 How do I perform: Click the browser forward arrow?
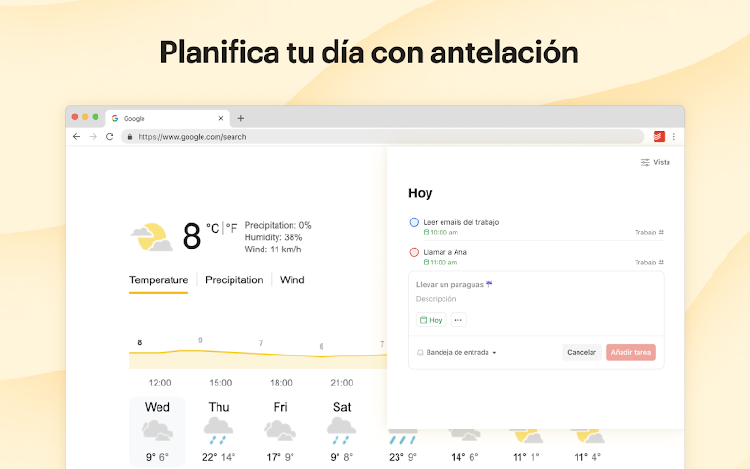(x=93, y=137)
